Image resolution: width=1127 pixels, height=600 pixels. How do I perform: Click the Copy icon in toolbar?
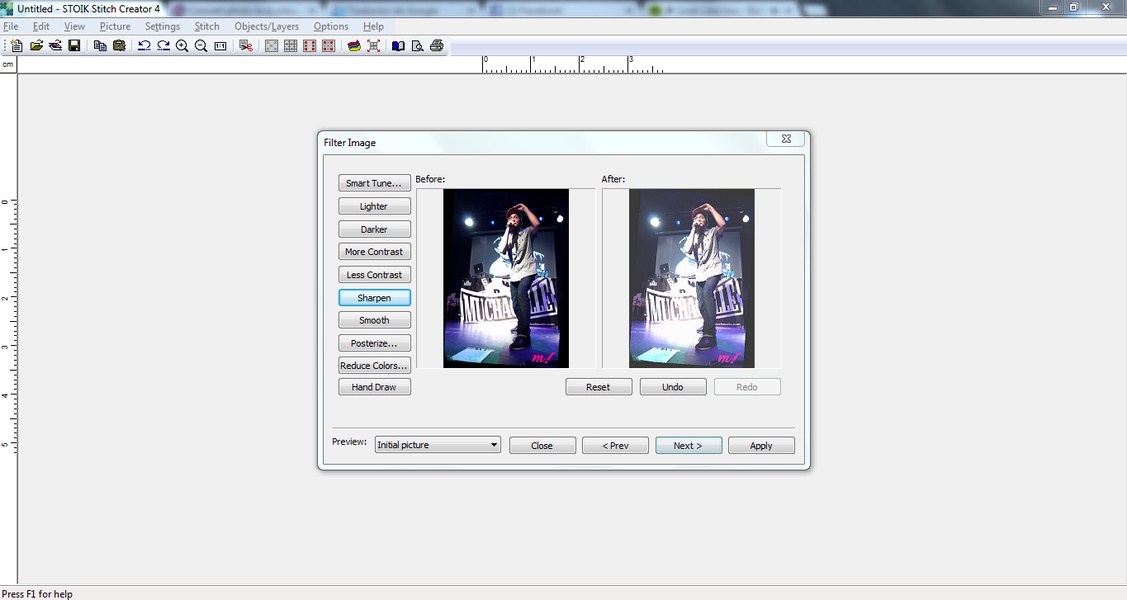click(100, 46)
